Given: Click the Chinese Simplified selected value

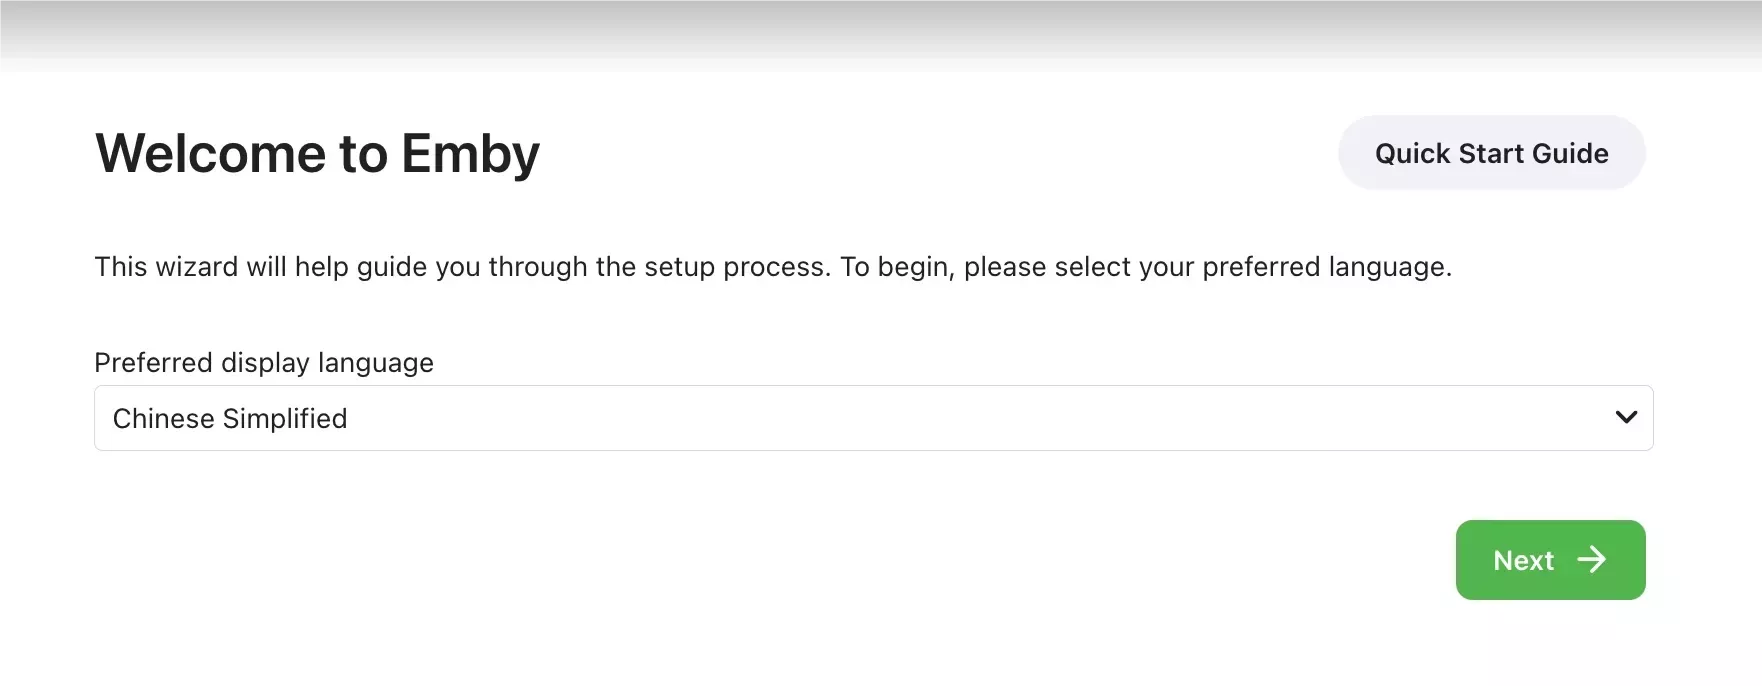Looking at the screenshot, I should pyautogui.click(x=230, y=418).
